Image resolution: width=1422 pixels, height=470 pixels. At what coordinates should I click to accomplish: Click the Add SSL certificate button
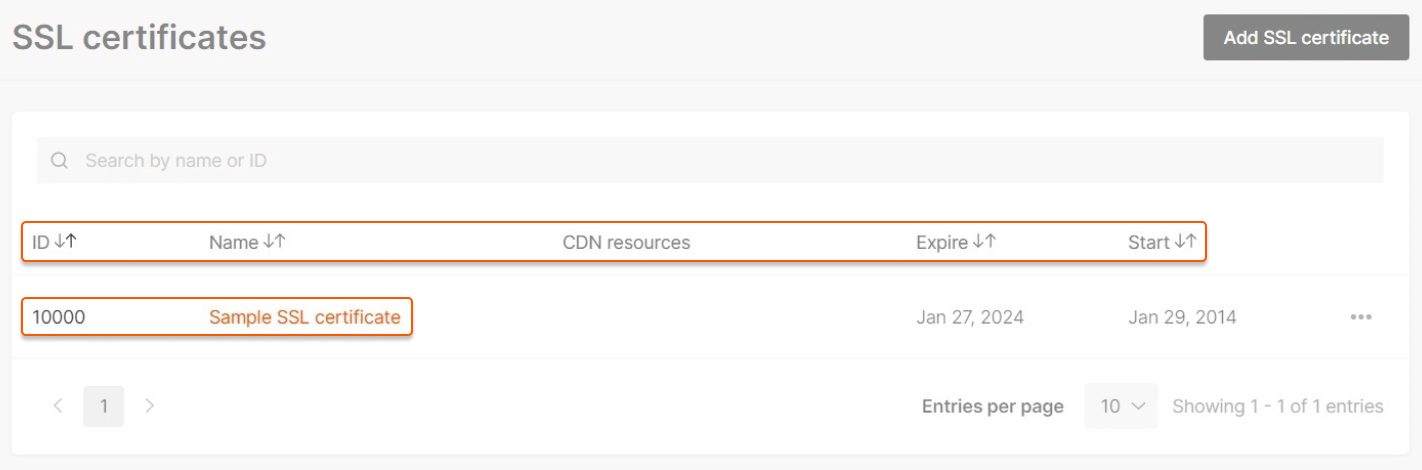point(1305,38)
